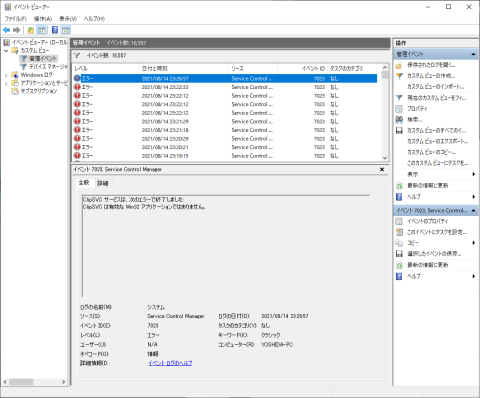Click このイベントにタスクを設定 action

point(437,232)
